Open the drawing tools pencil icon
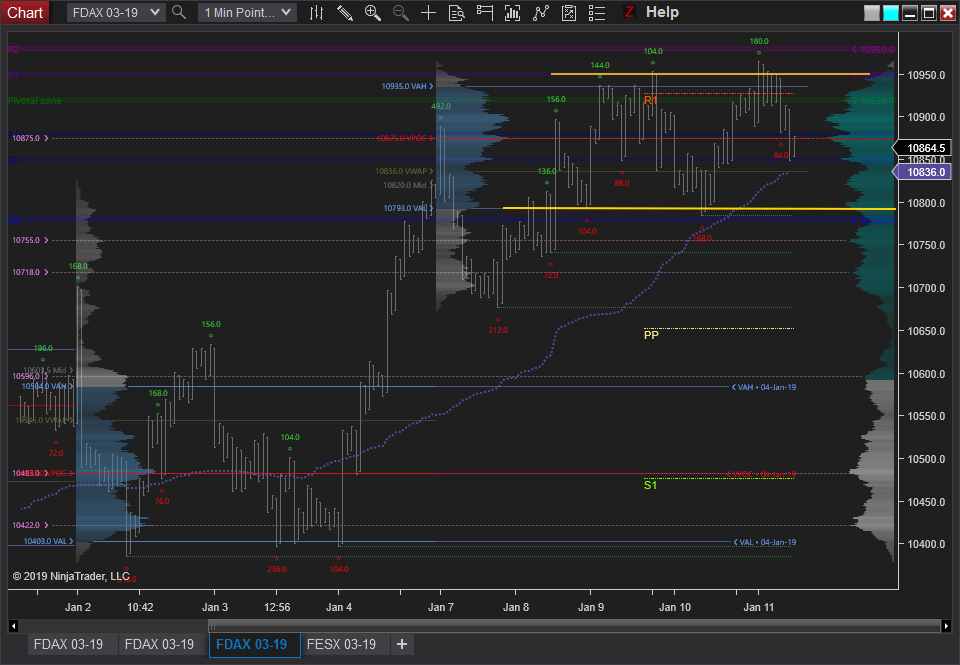Image resolution: width=960 pixels, height=665 pixels. [345, 12]
